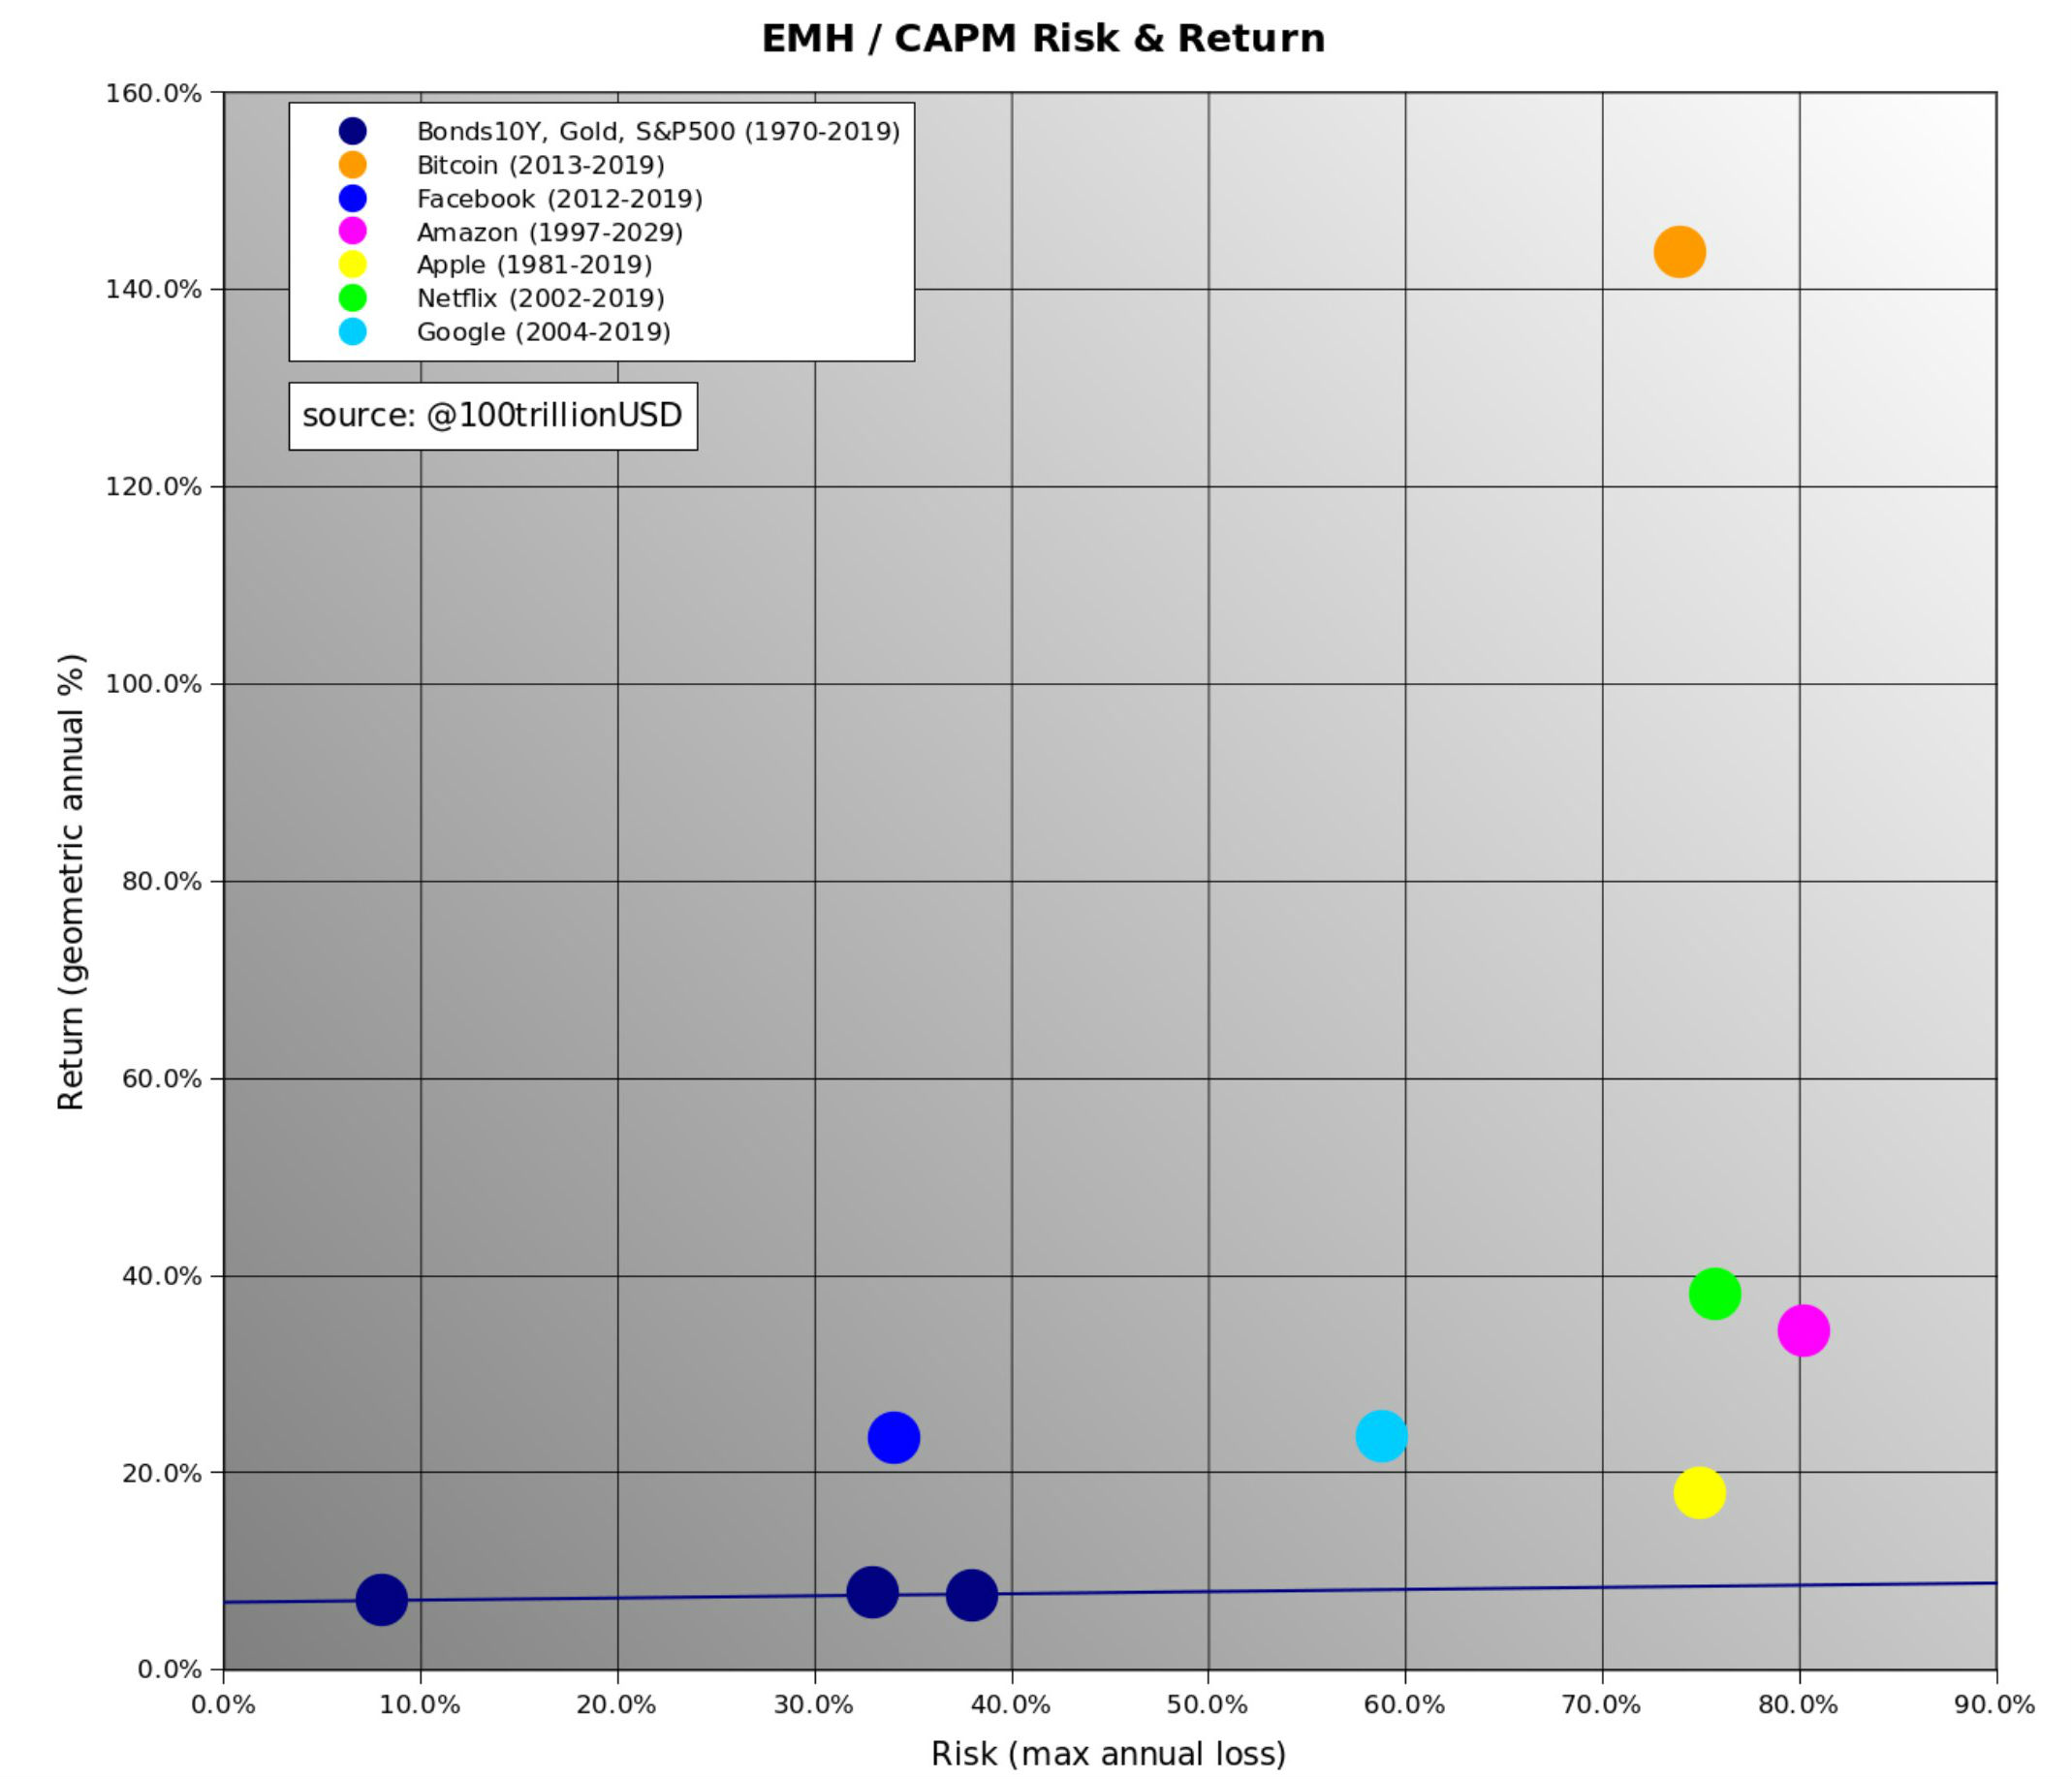
Task: Click the y-axis tick '80.0%'
Action: pyautogui.click(x=162, y=882)
